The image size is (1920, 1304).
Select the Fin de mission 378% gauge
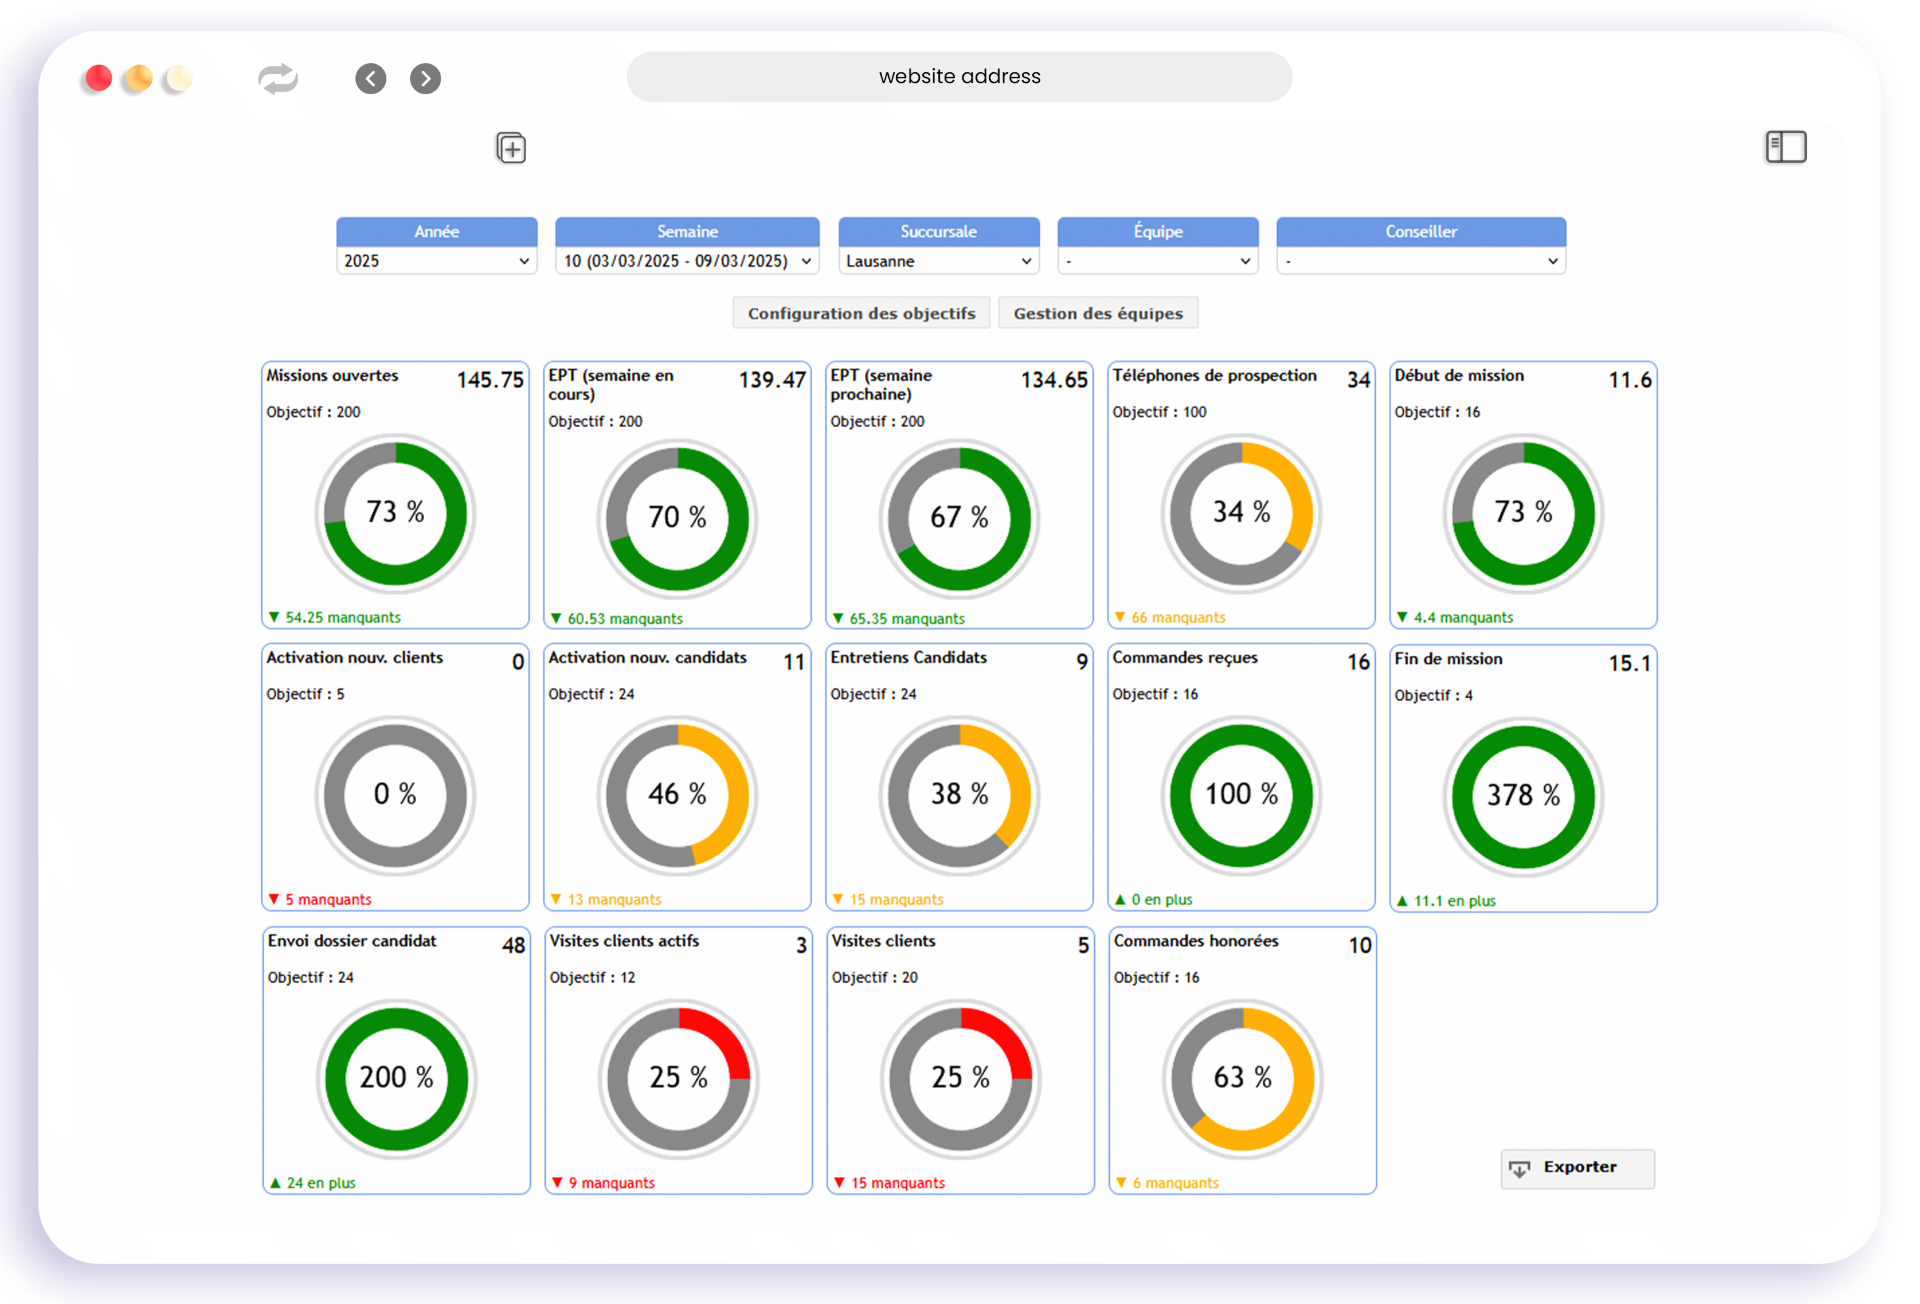1523,796
